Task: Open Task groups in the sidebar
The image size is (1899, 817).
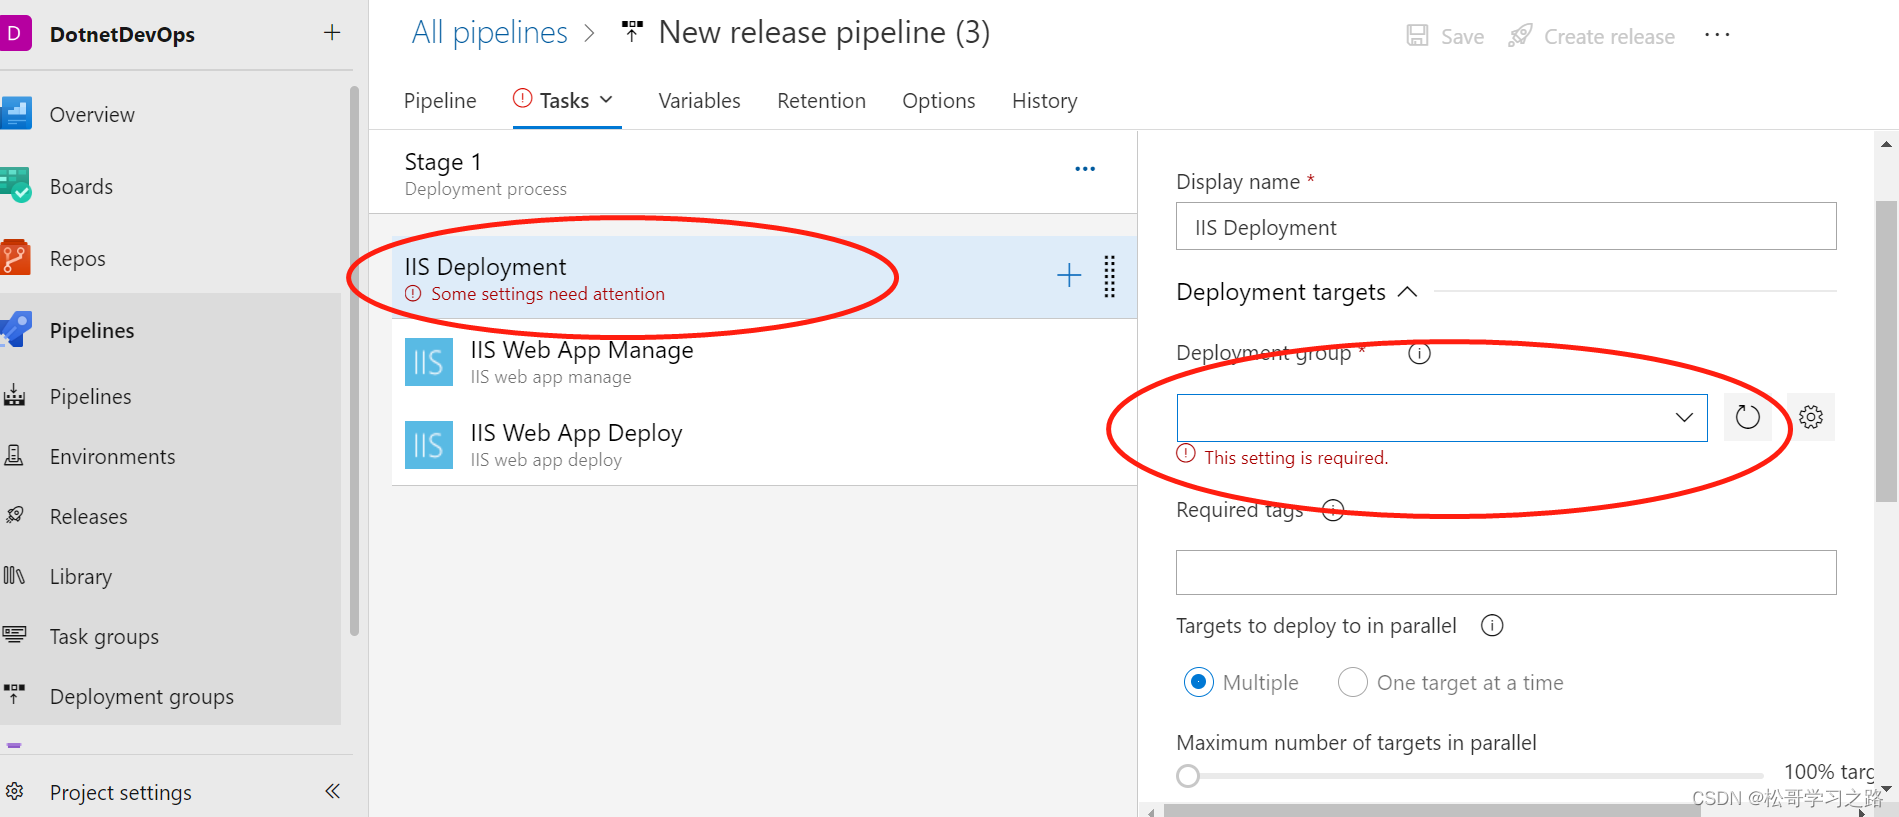Action: coord(104,637)
